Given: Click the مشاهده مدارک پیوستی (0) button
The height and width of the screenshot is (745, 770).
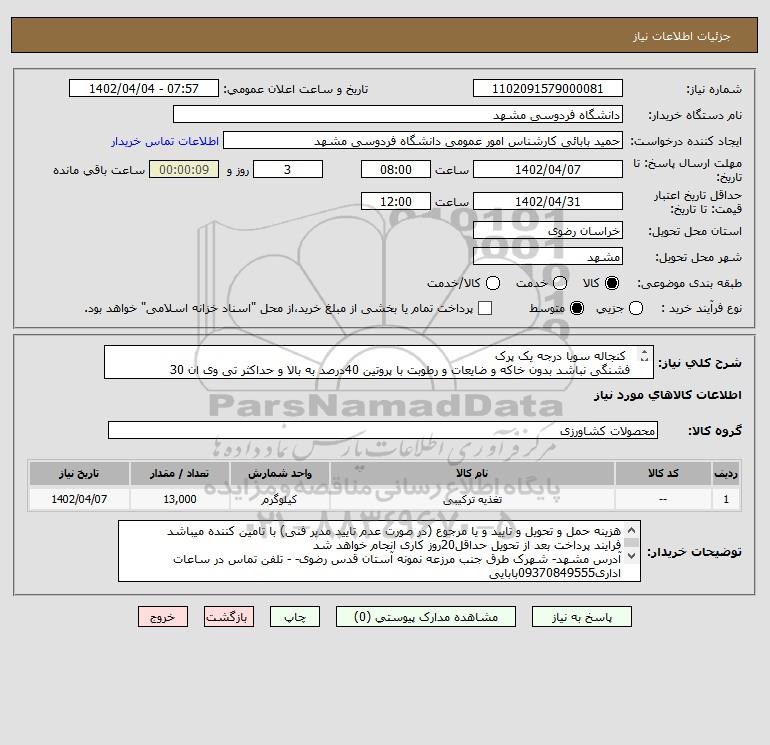Looking at the screenshot, I should [426, 617].
